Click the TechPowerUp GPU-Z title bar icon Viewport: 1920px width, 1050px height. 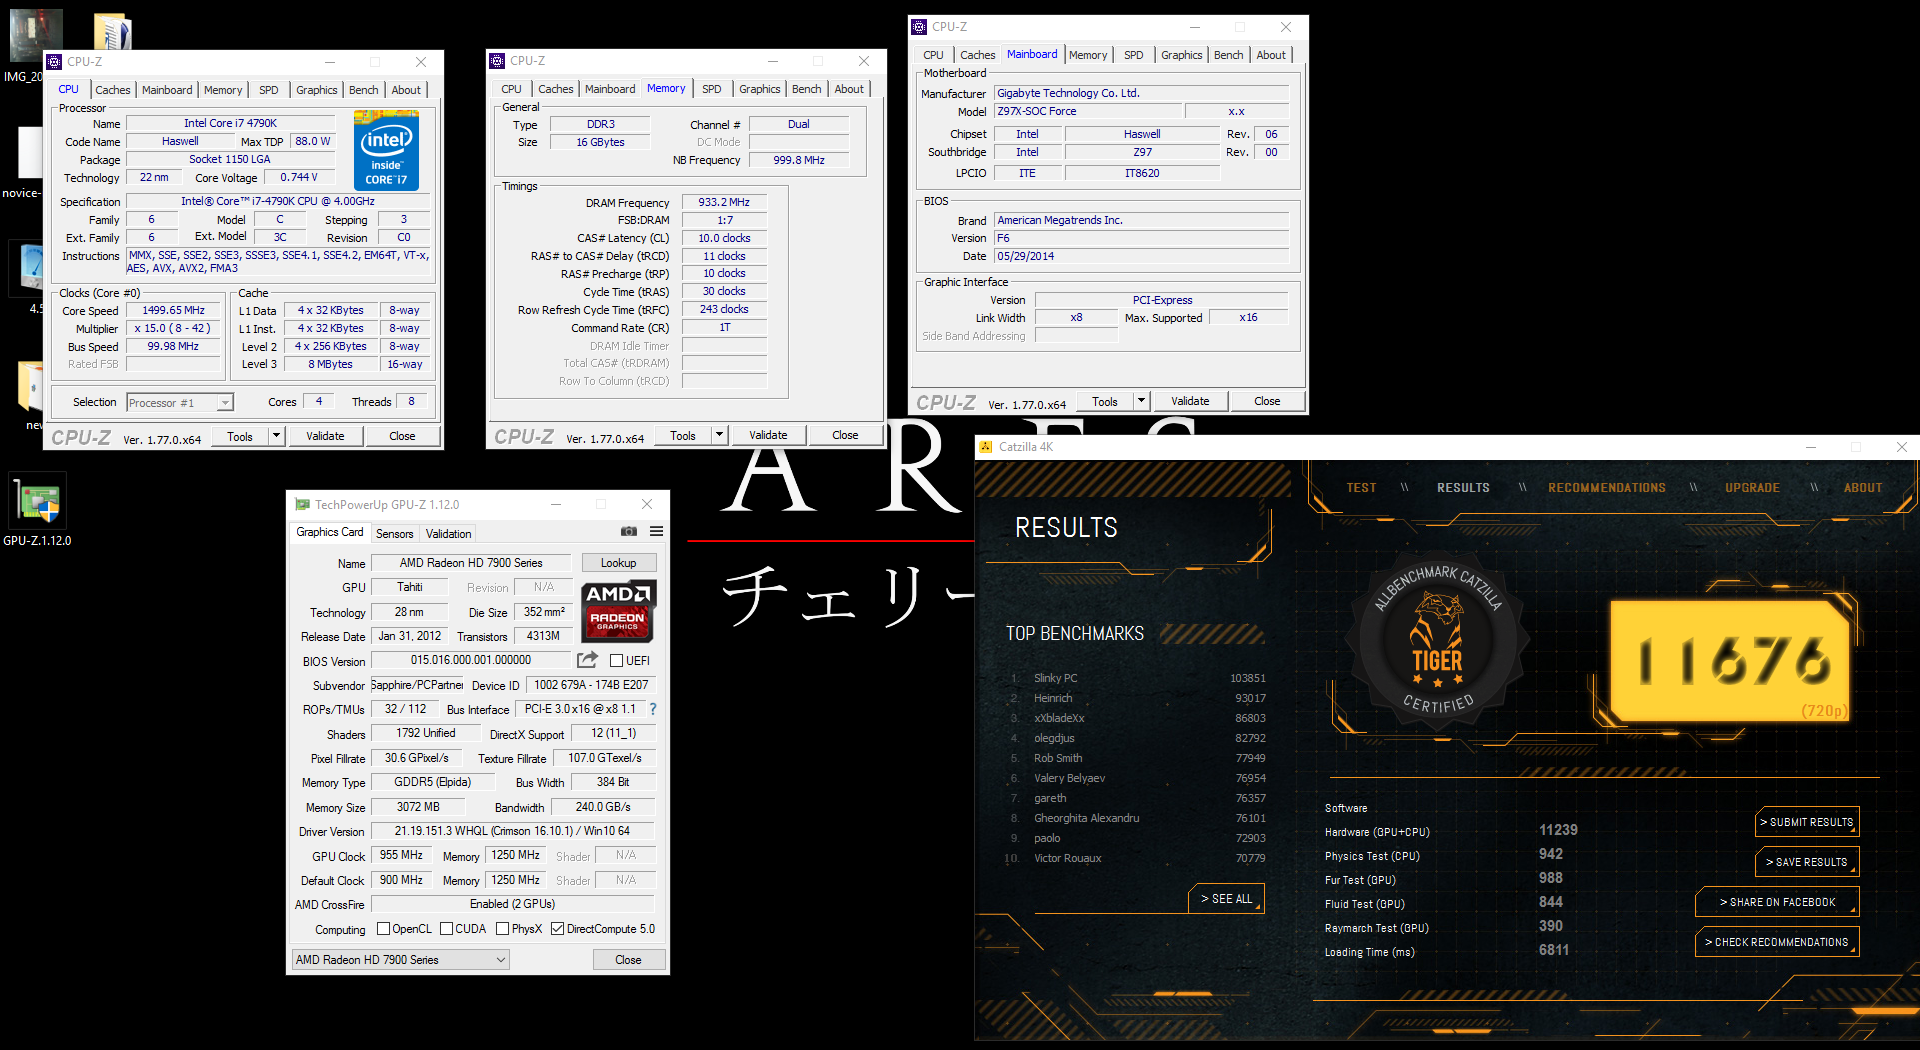pos(302,504)
